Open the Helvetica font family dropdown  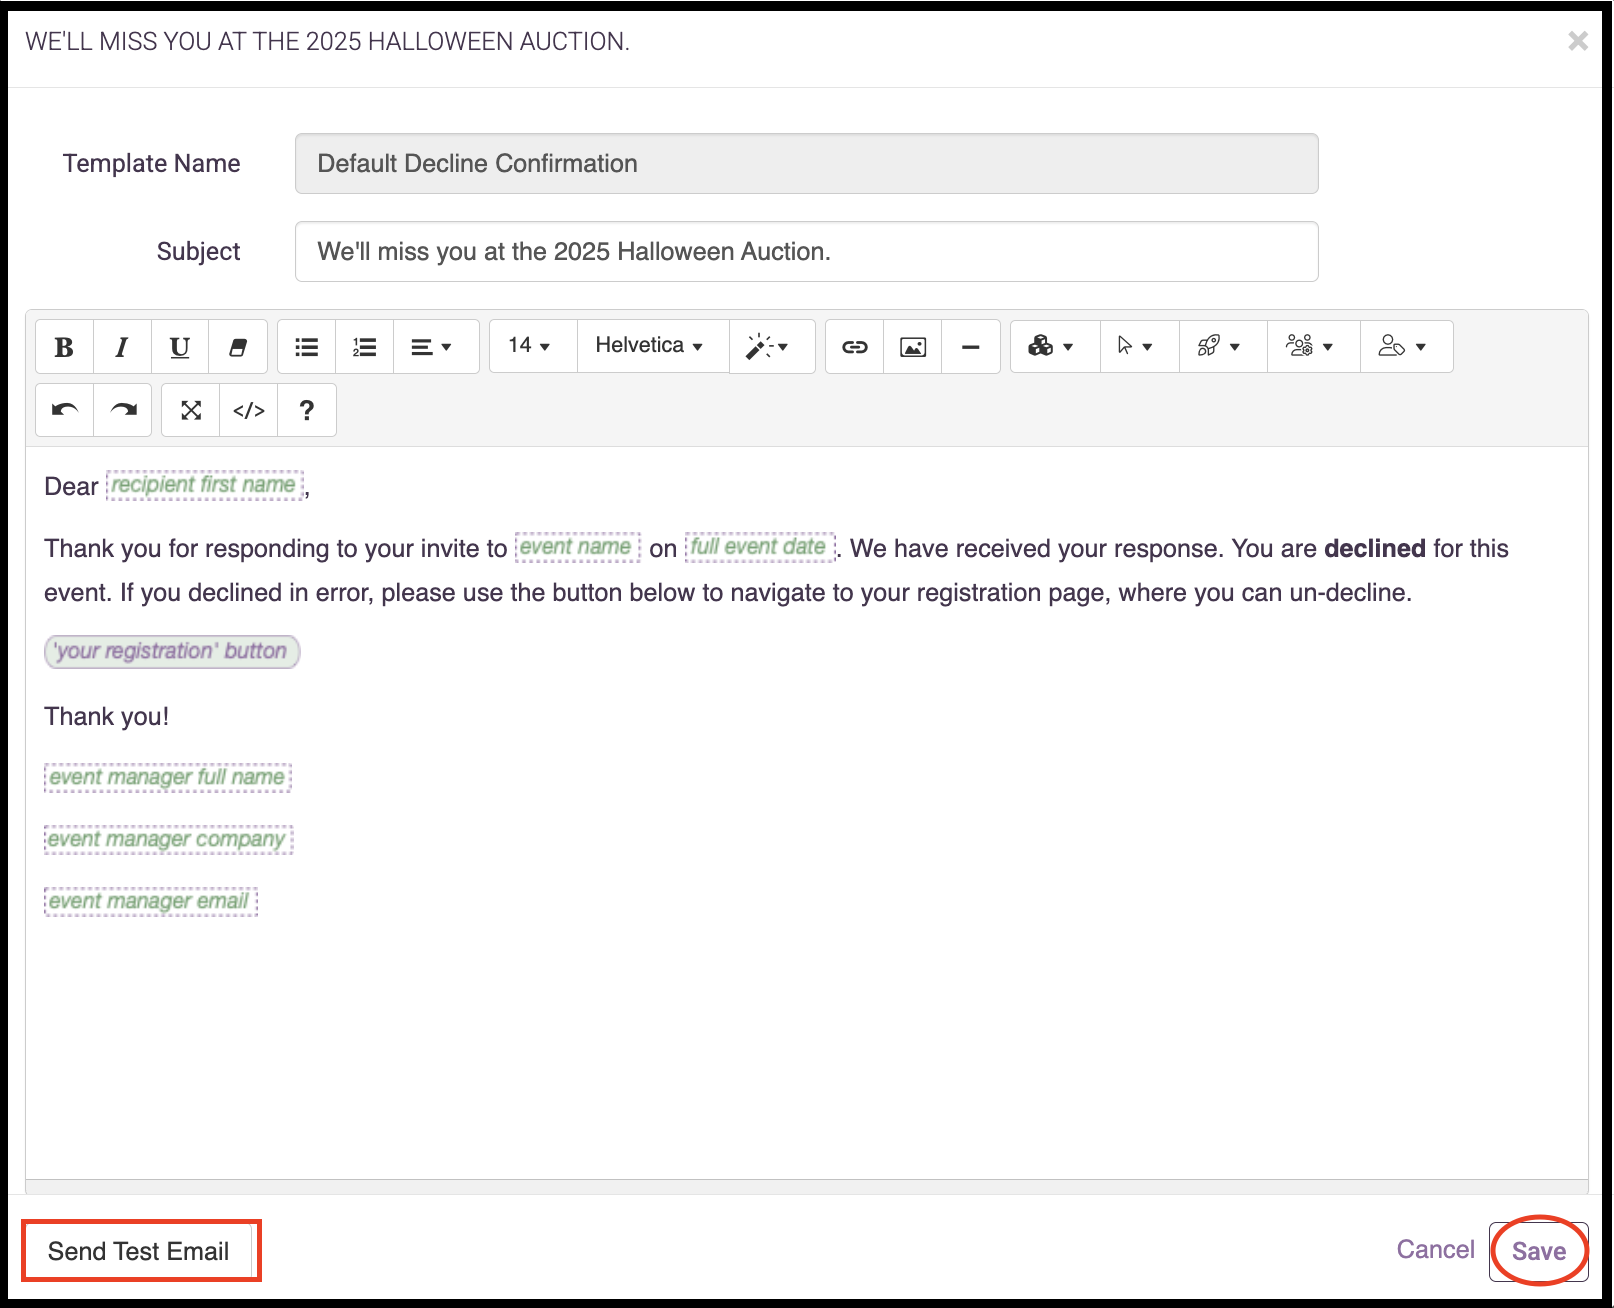[x=653, y=346]
